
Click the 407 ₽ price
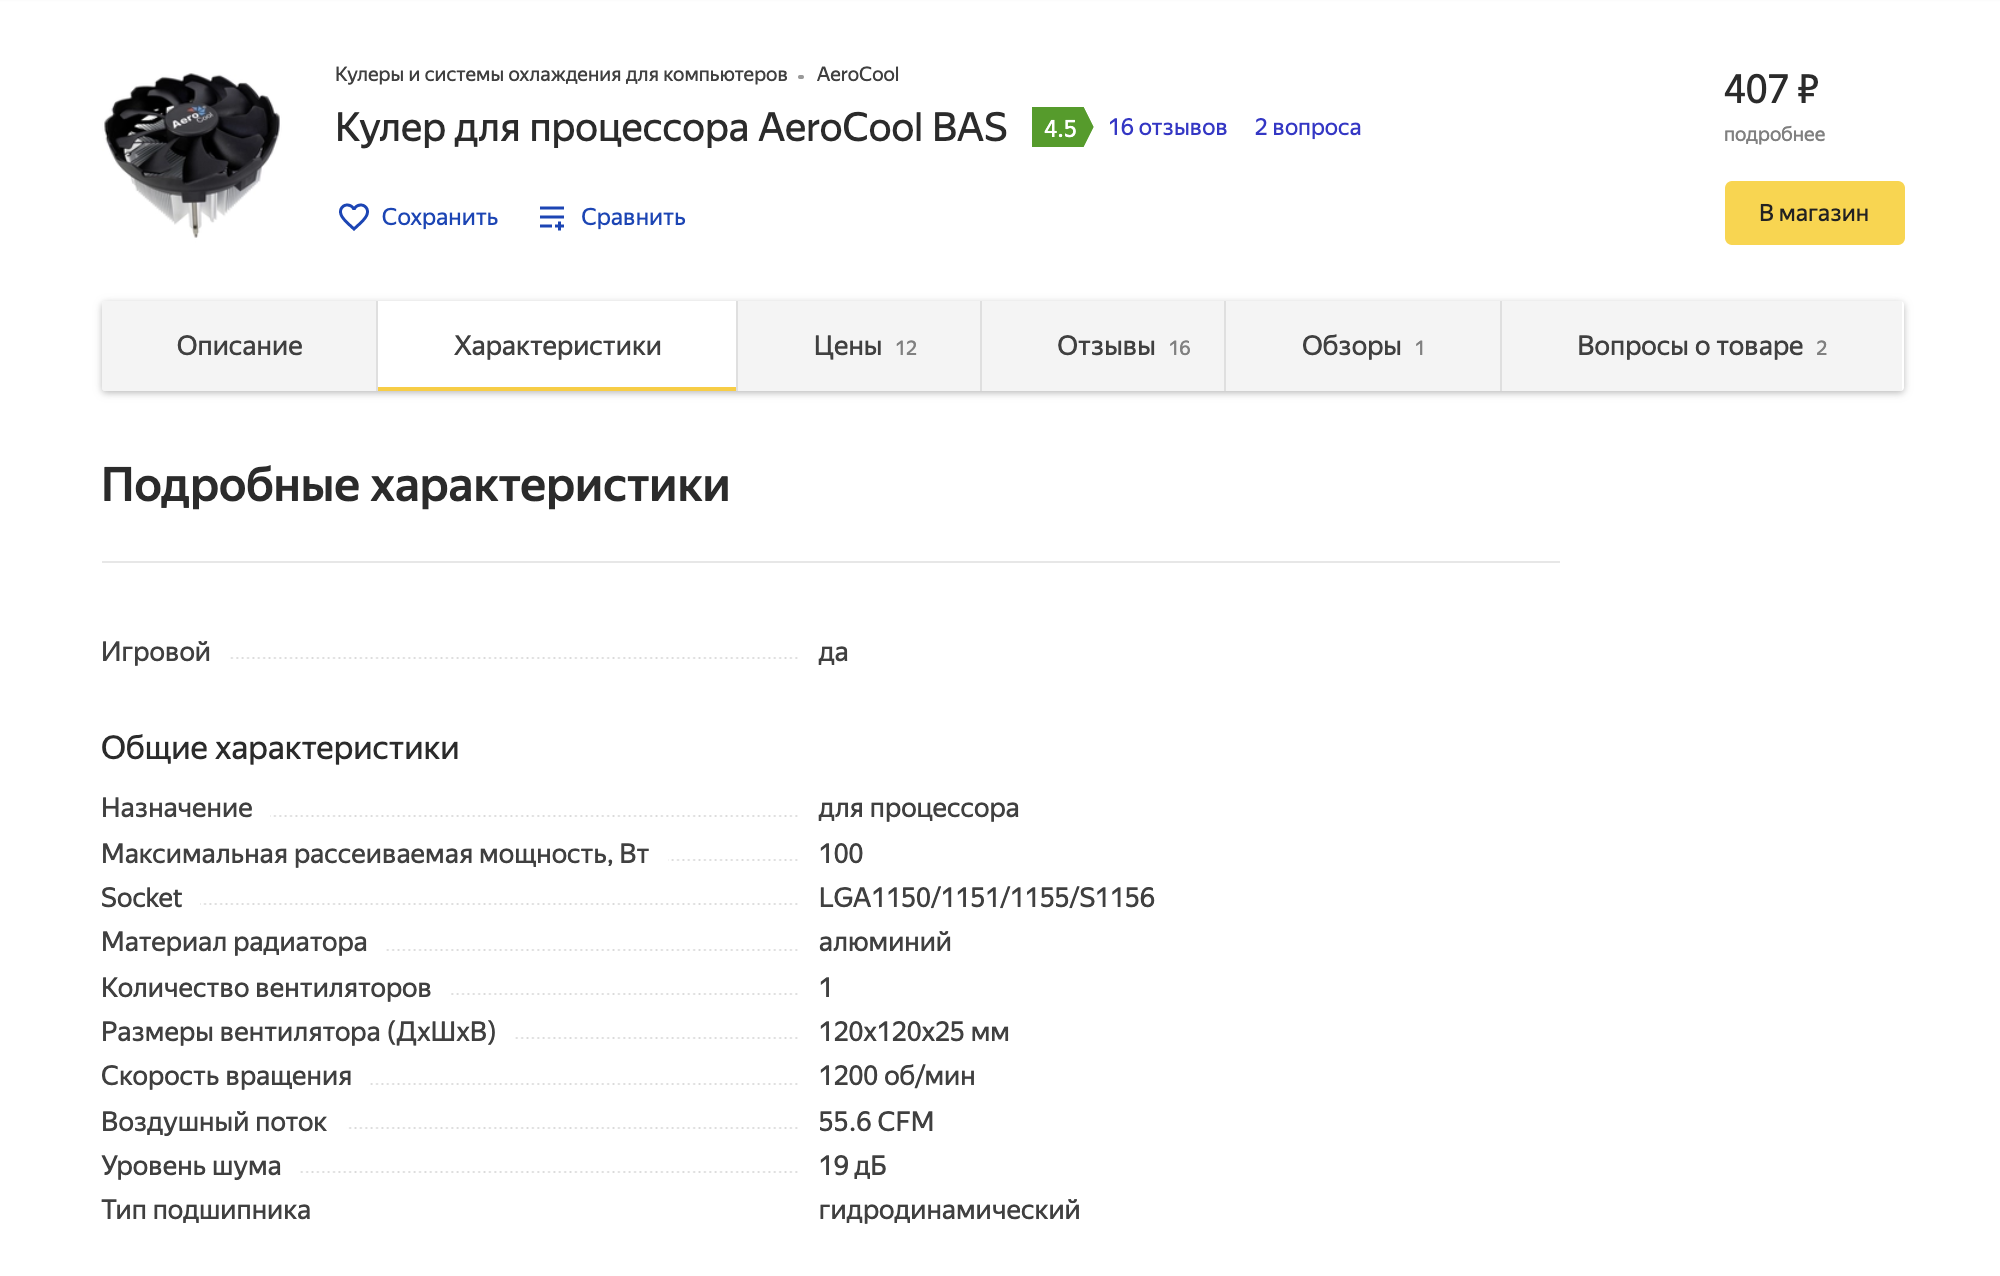pyautogui.click(x=1771, y=90)
